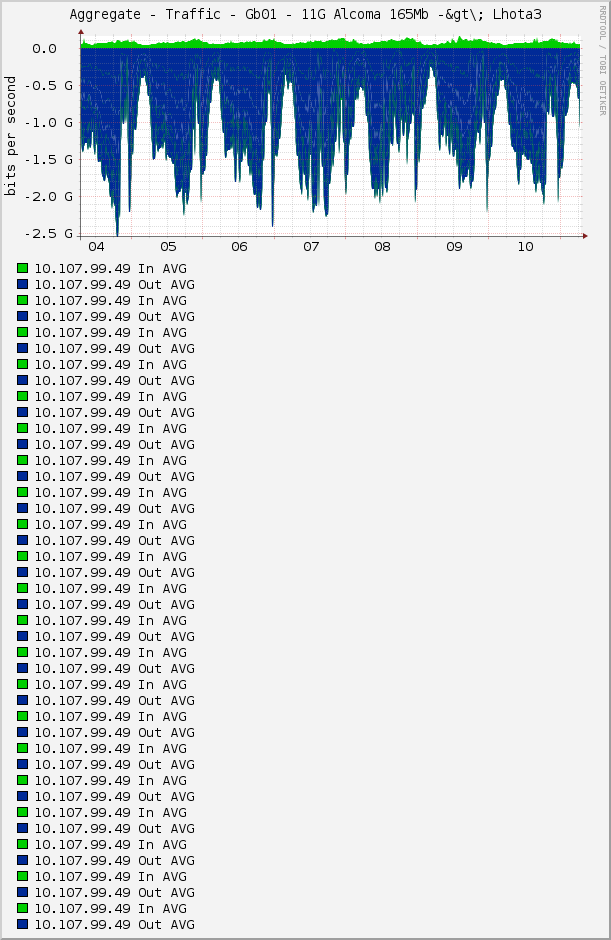Click the -1.0 G vertical axis value
611x940 pixels.
coord(49,123)
